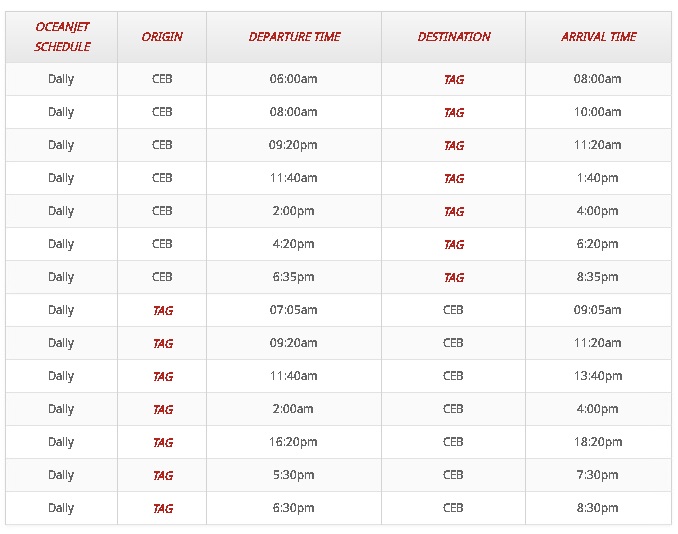
Task: Click TAG origin for 07:05am departure
Action: pos(163,310)
